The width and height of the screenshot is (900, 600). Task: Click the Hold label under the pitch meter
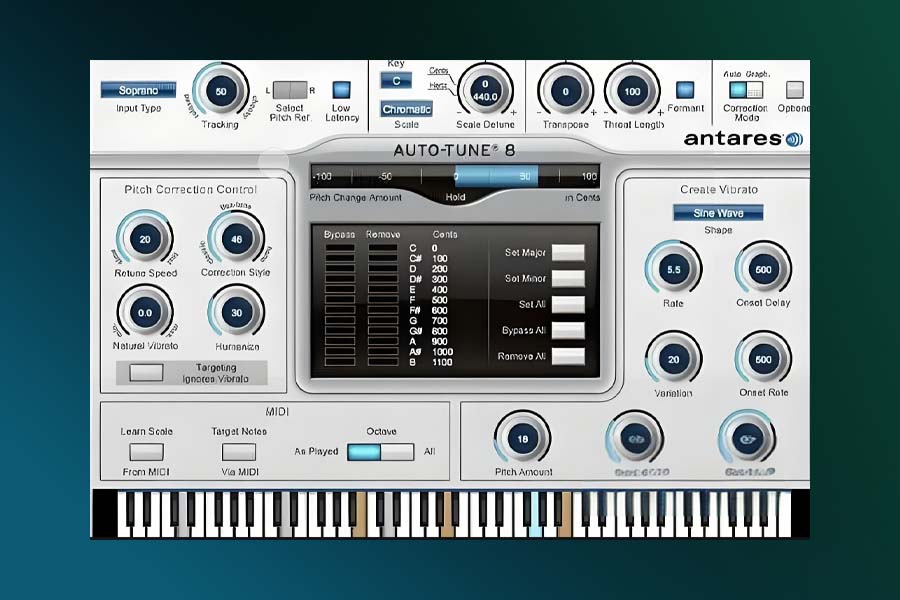coord(455,197)
